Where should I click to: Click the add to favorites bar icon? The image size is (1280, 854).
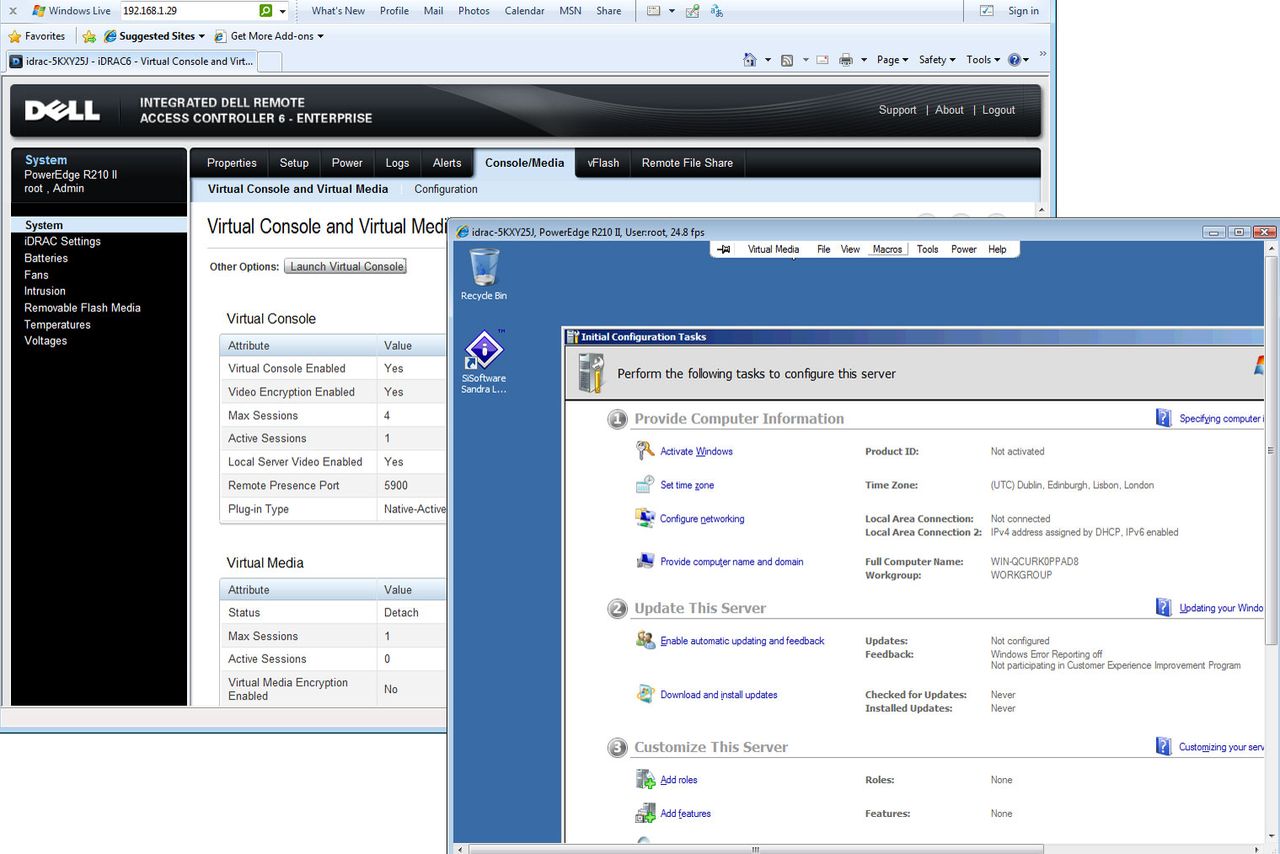(89, 36)
